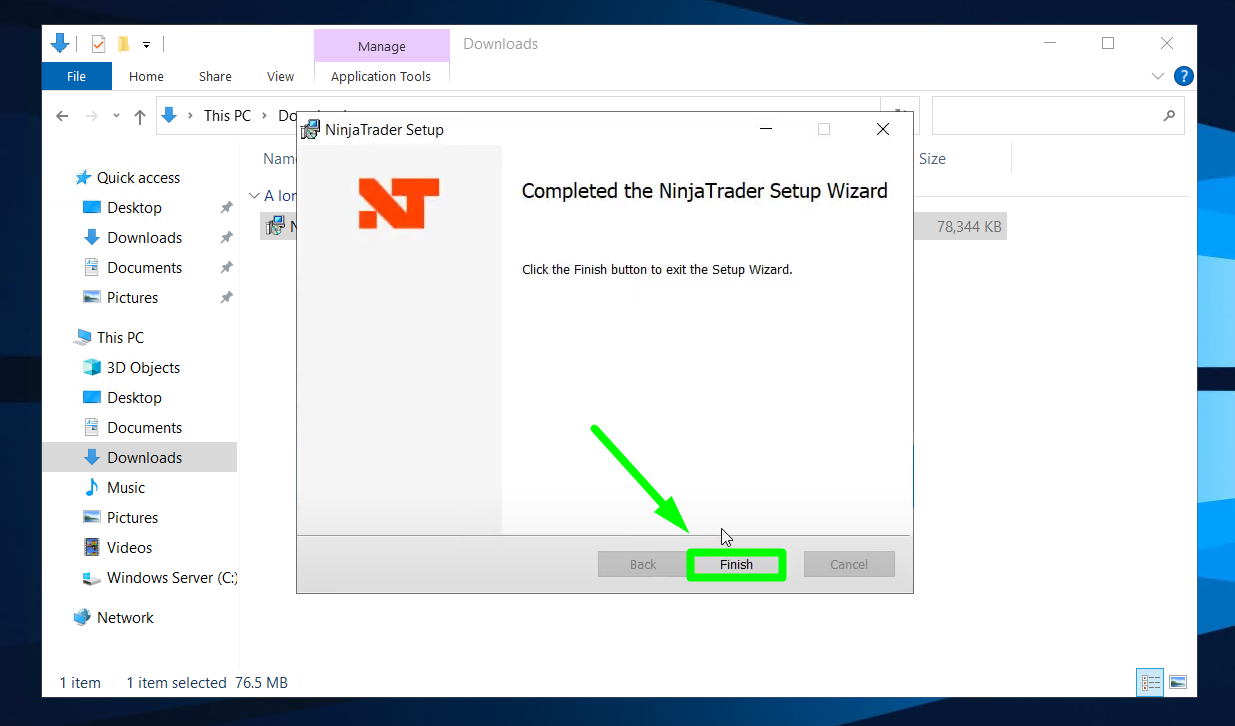
Task: Go up one folder with the Up arrow
Action: click(x=140, y=116)
